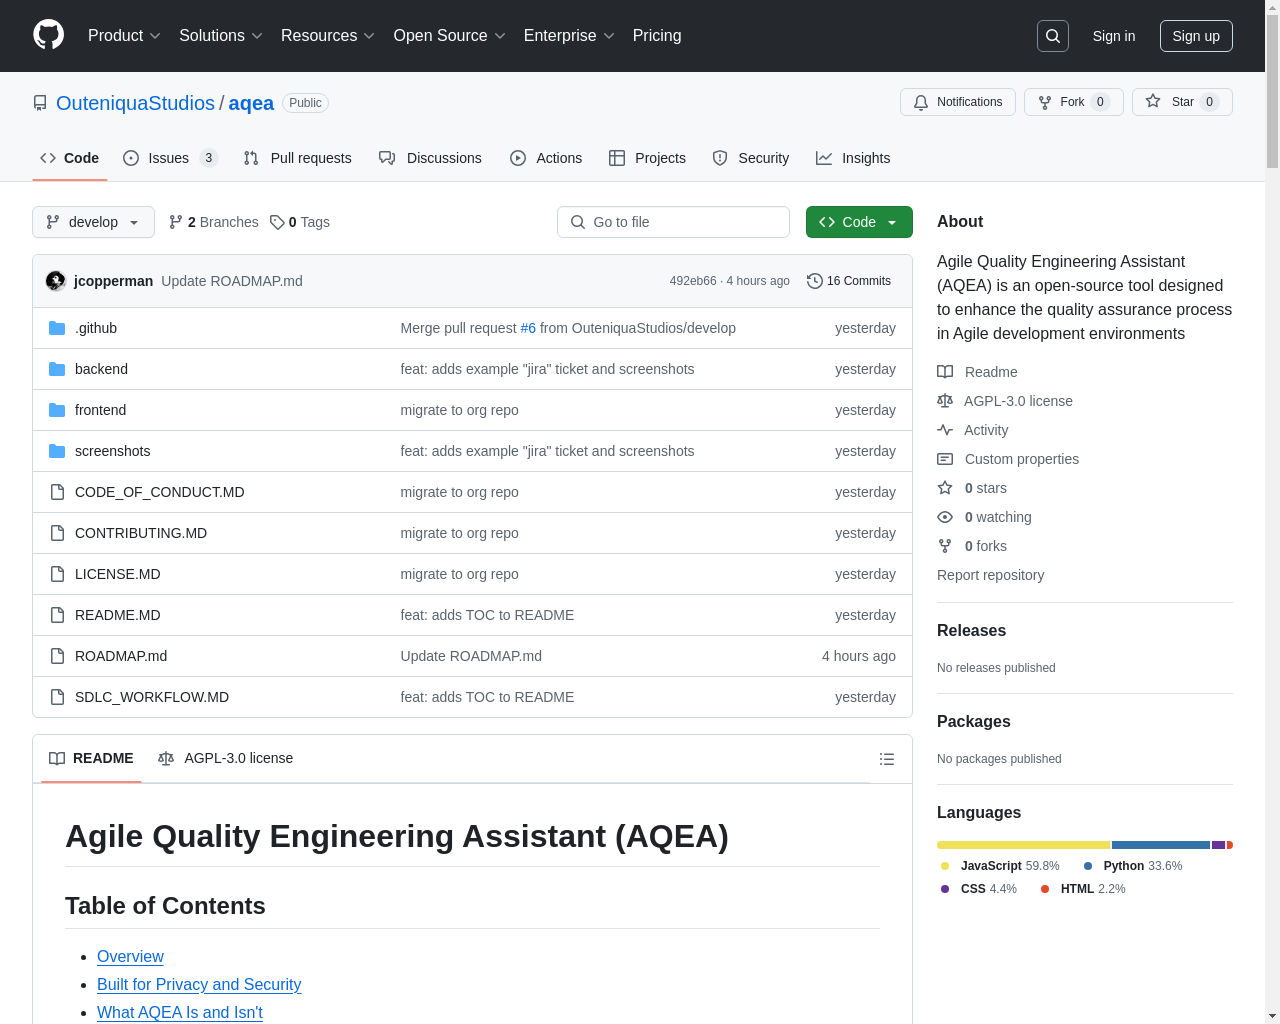Focus the Go to file search field
Image resolution: width=1280 pixels, height=1024 pixels.
(x=673, y=222)
